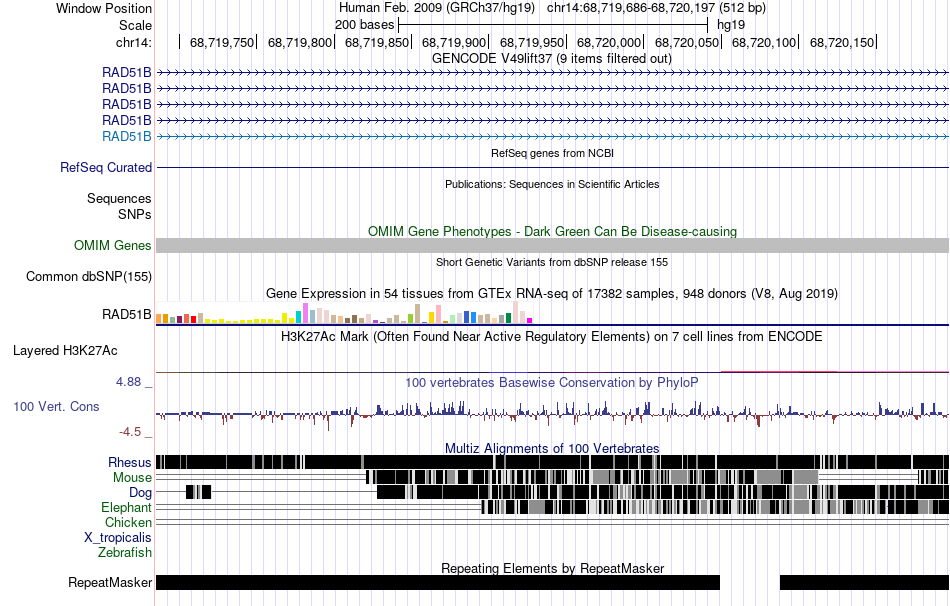
Task: Click the Chicken alignment label
Action: (128, 522)
